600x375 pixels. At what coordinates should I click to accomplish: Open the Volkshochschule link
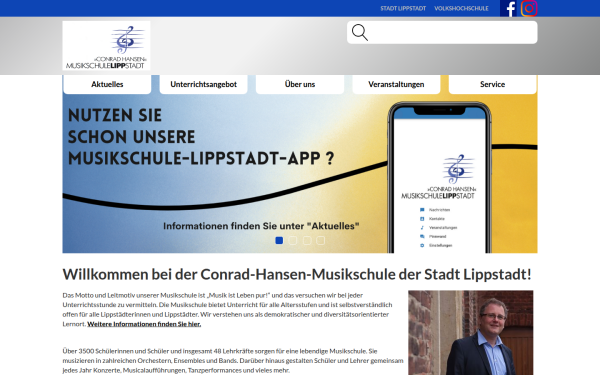[461, 8]
